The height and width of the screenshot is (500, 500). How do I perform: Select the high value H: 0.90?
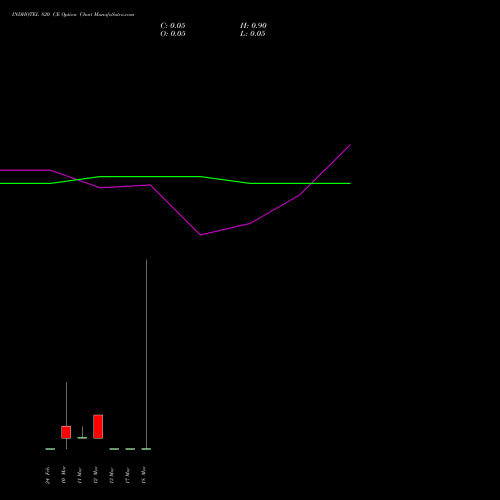253,26
